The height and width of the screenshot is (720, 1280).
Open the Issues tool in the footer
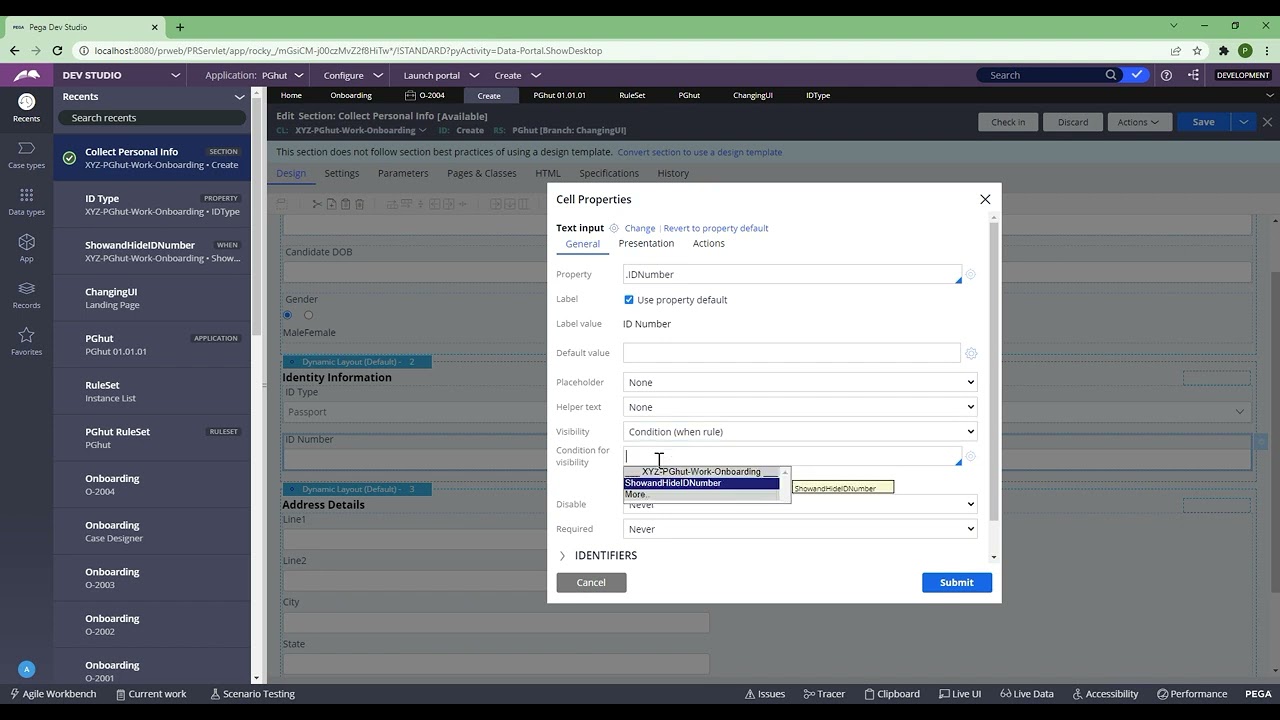click(x=765, y=694)
